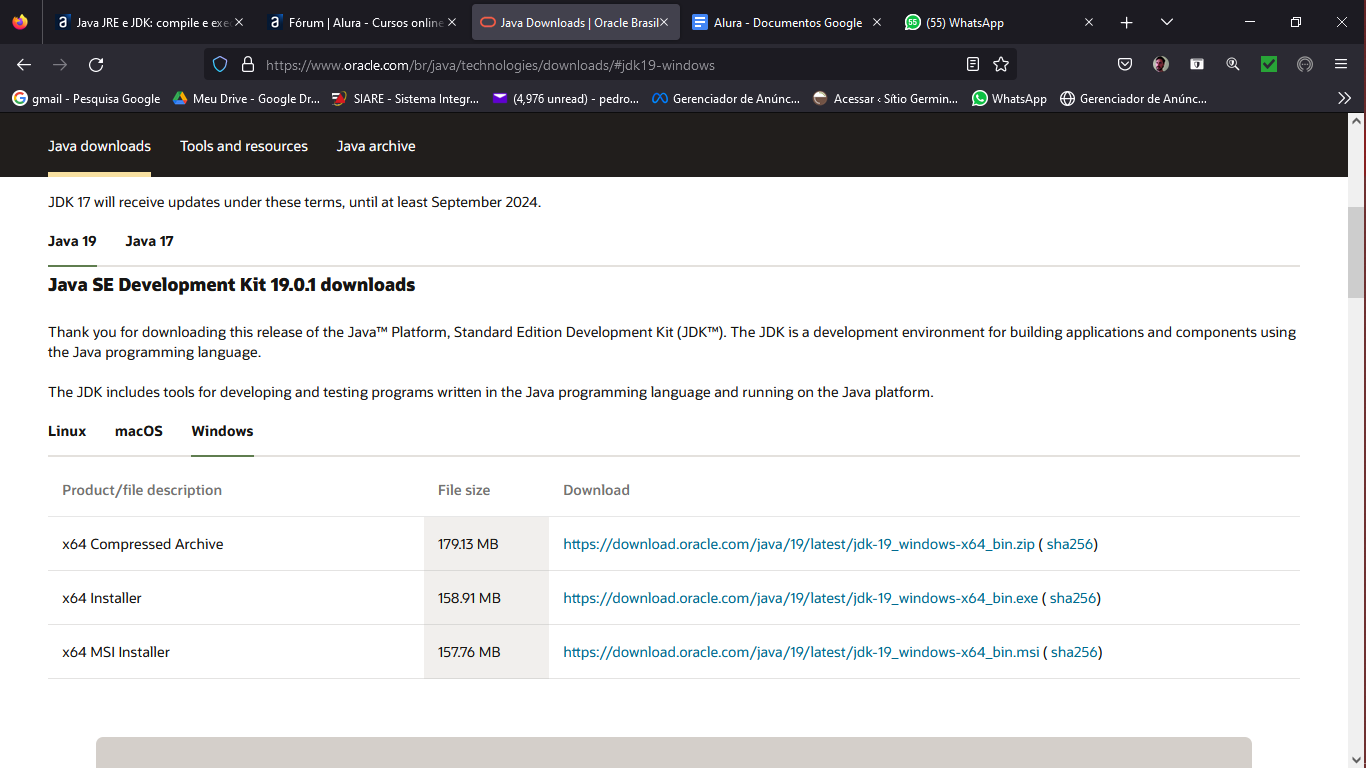List all tabs dropdown
The image size is (1366, 768).
tap(1167, 22)
